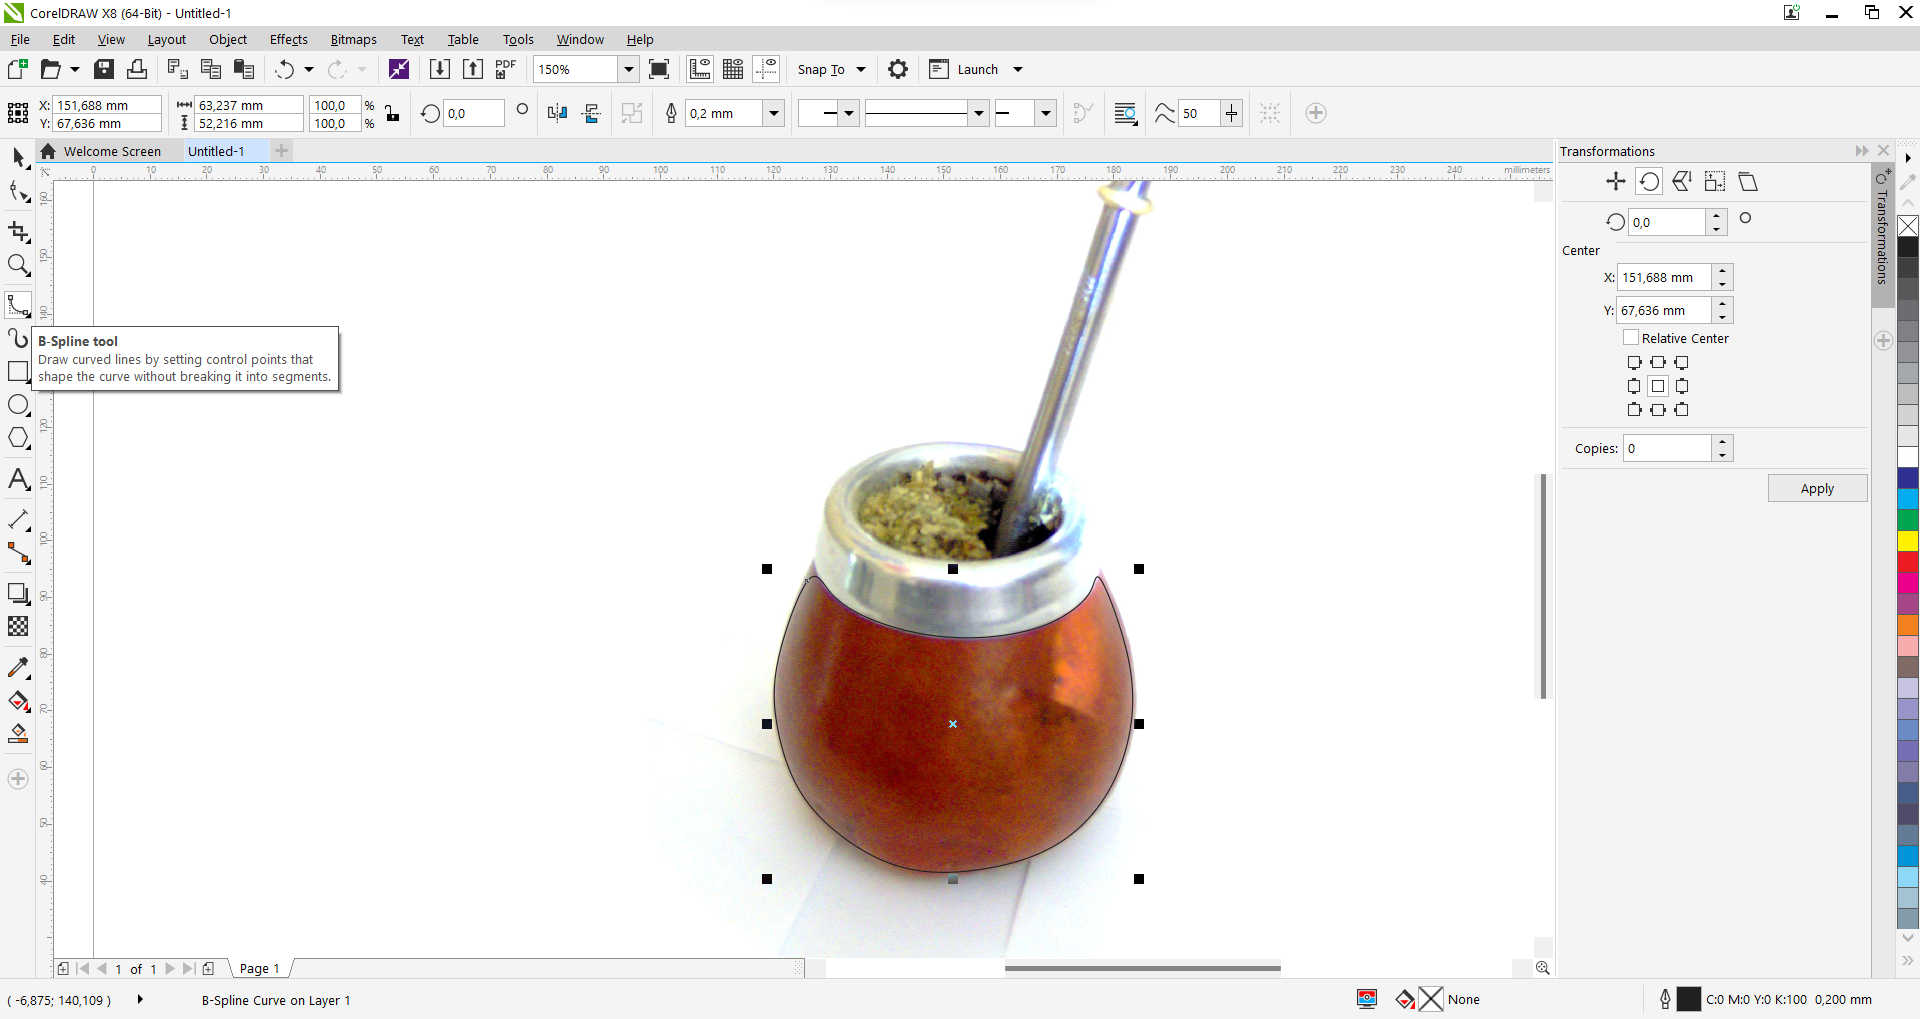Screen dimensions: 1920x1019
Task: Select the Connector tool
Action: 18,553
